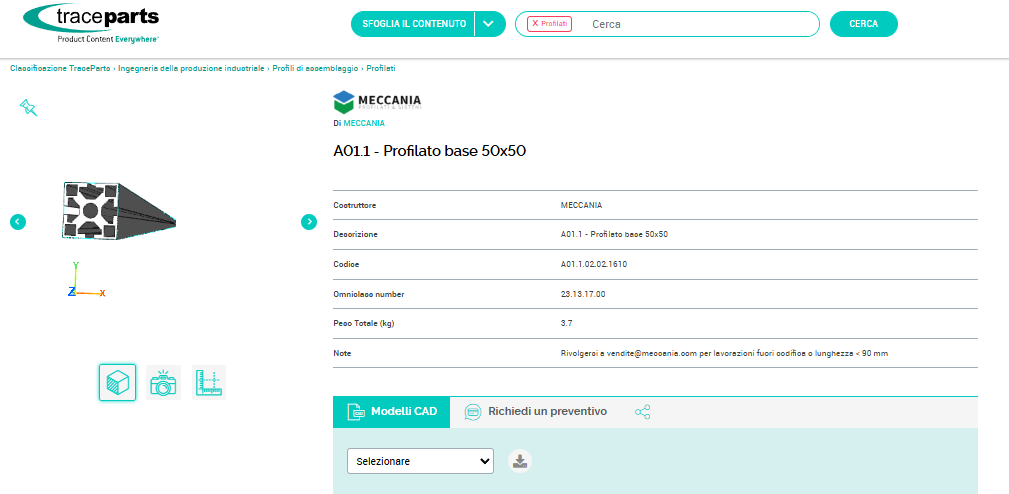Show previous image with left arrow
1009x494 pixels.
[x=18, y=222]
